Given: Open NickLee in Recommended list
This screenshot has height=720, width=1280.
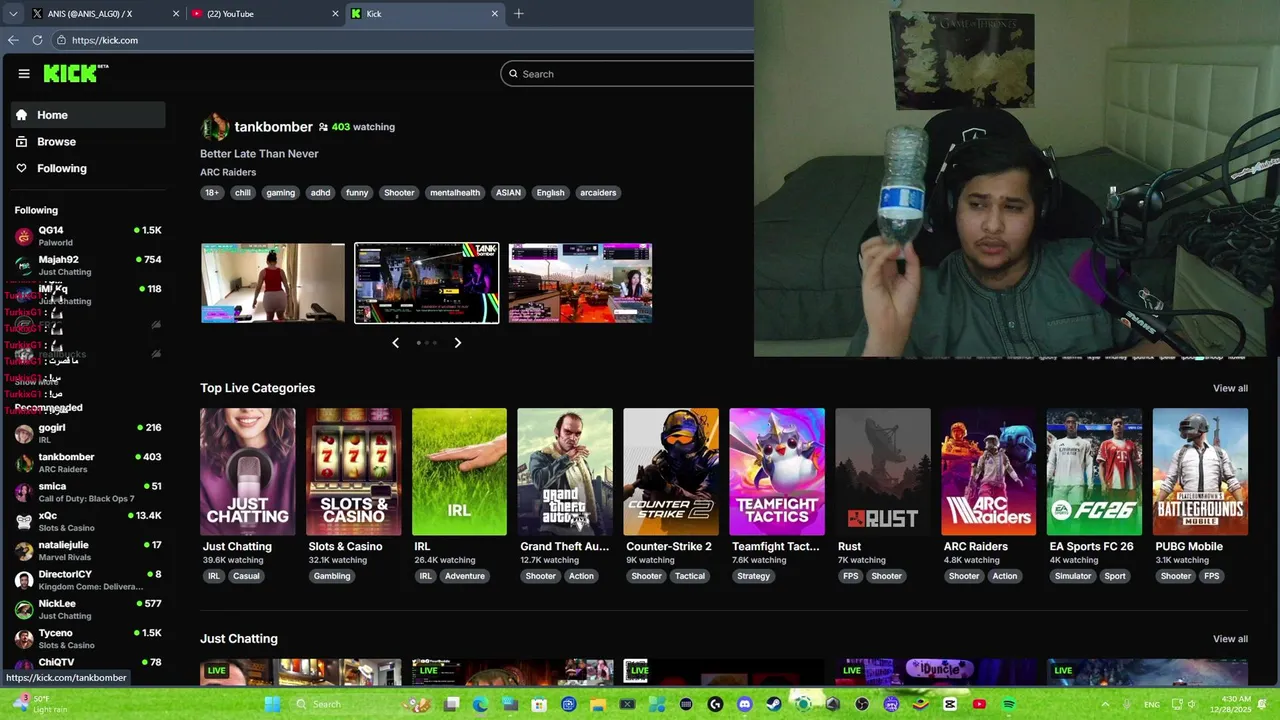Looking at the screenshot, I should 88,609.
